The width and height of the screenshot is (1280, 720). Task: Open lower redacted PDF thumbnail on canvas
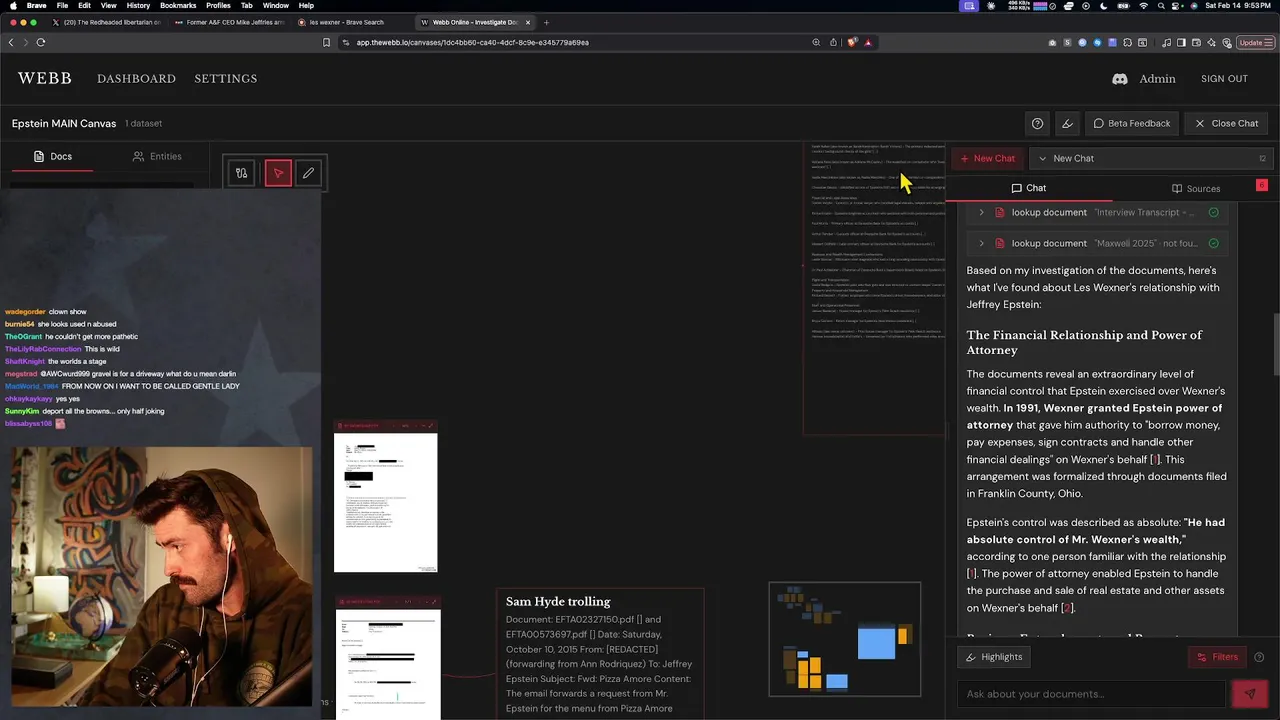pyautogui.click(x=388, y=658)
